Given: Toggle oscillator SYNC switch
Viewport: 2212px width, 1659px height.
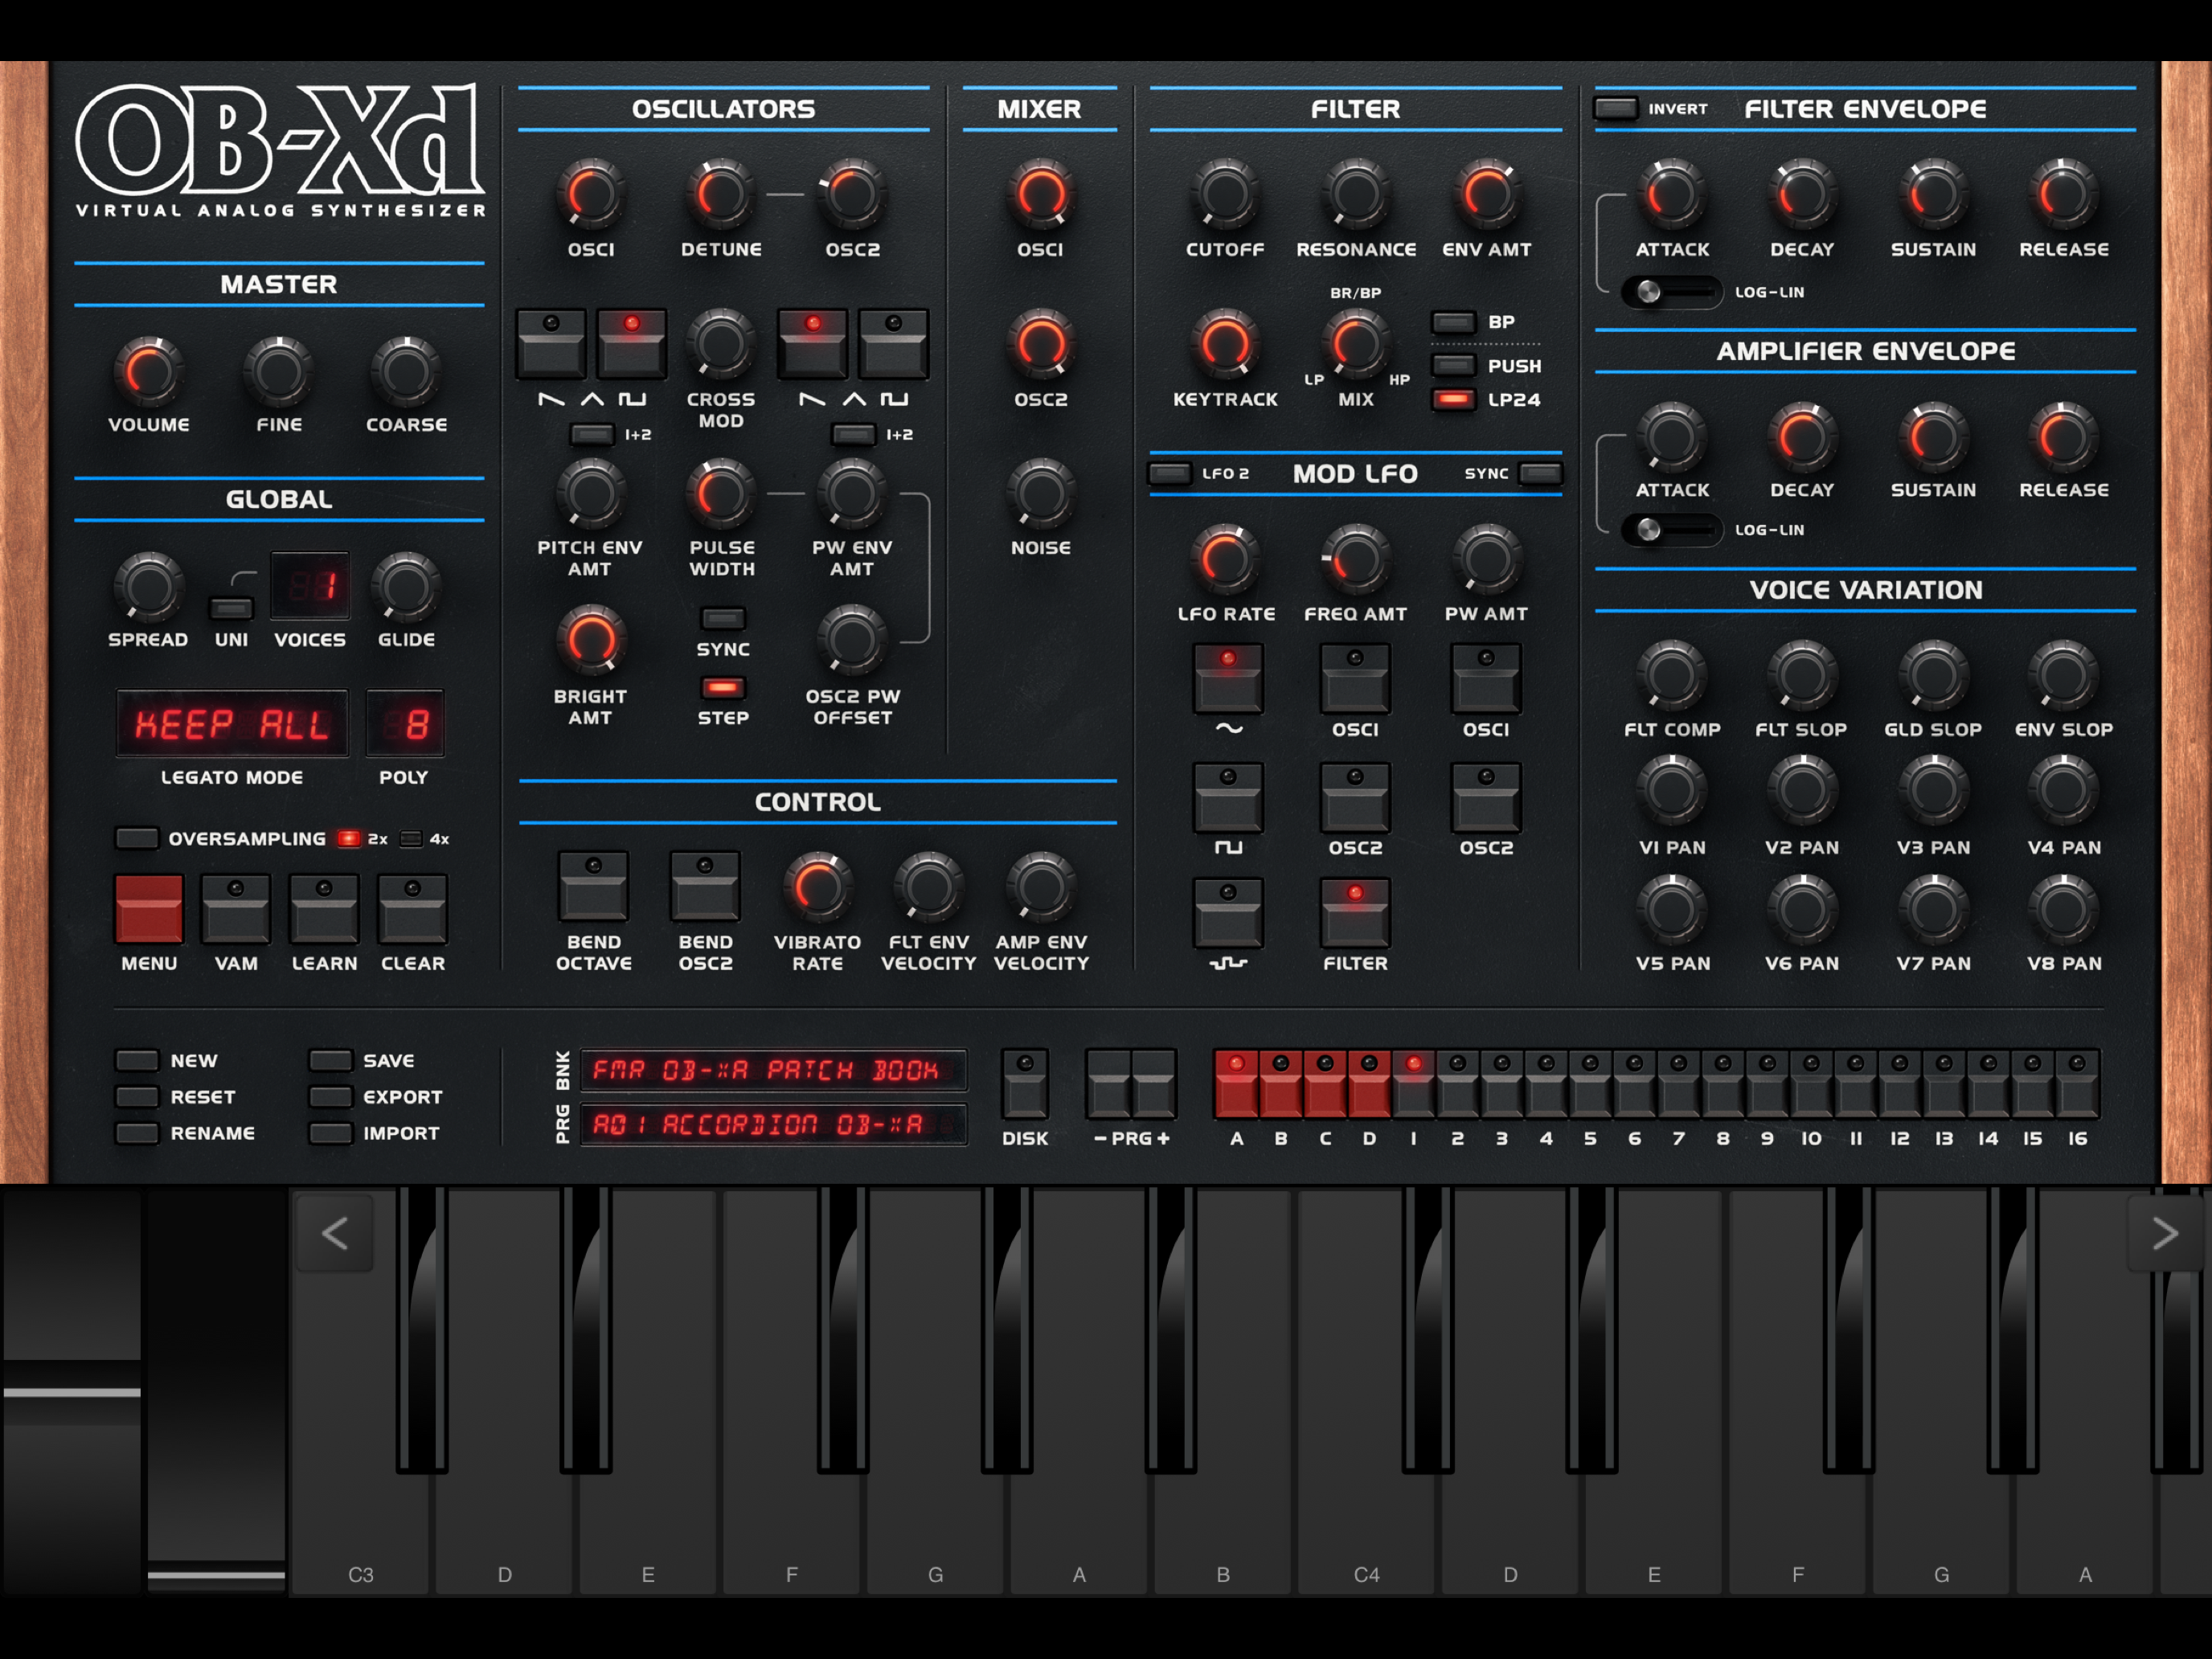Looking at the screenshot, I should pos(722,618).
